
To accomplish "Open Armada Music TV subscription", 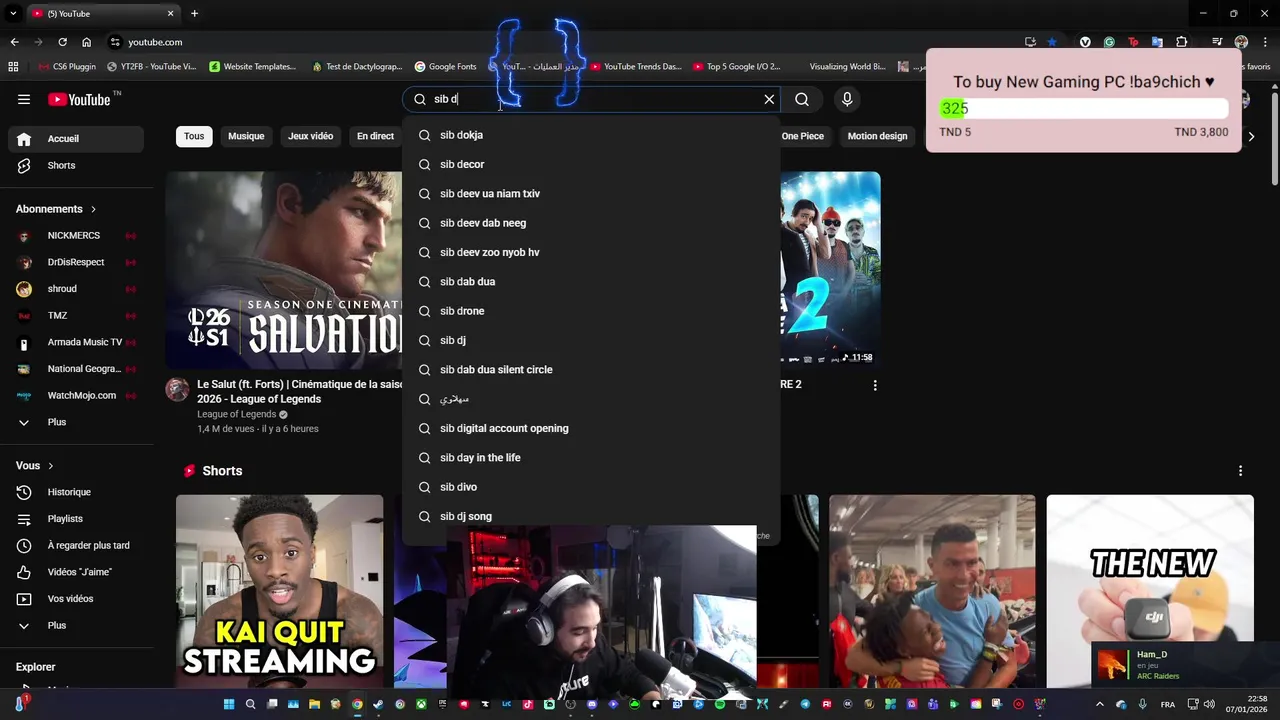I will (76, 342).
